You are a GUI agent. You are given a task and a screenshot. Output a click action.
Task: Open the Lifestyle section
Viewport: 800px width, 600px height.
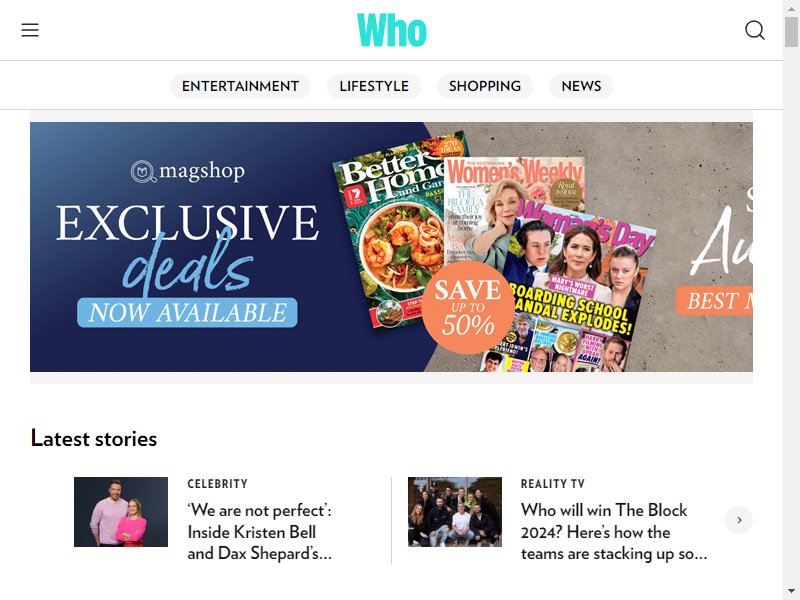coord(374,86)
